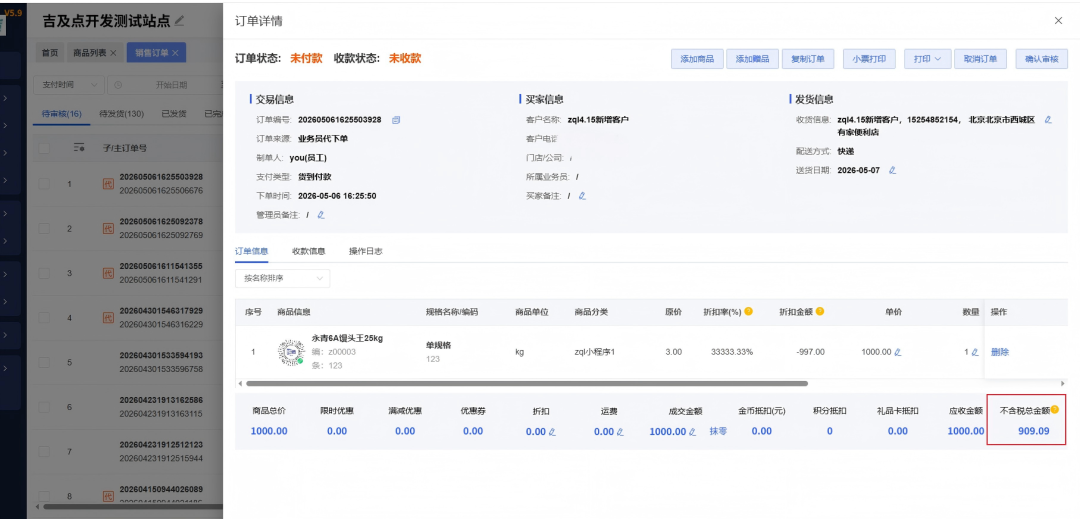
Task: Click the 删除 link for the product row
Action: [x=1000, y=352]
